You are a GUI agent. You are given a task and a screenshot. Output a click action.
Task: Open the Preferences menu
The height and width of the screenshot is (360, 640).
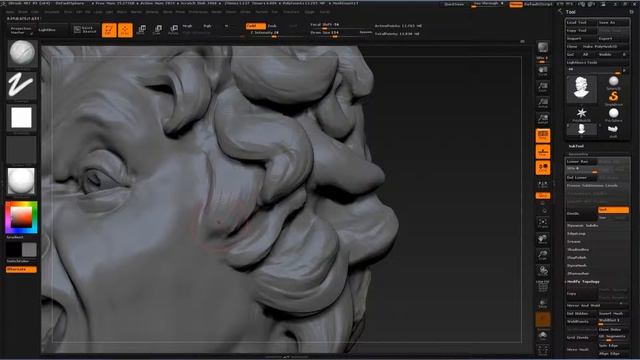coord(198,12)
